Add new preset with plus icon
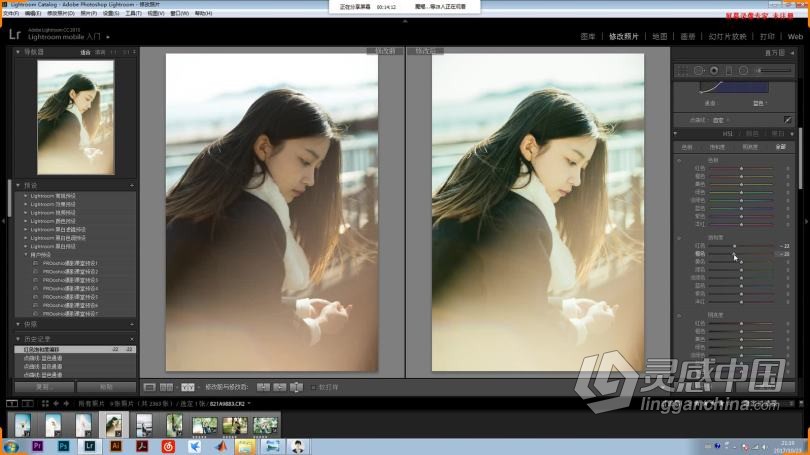 (132, 185)
